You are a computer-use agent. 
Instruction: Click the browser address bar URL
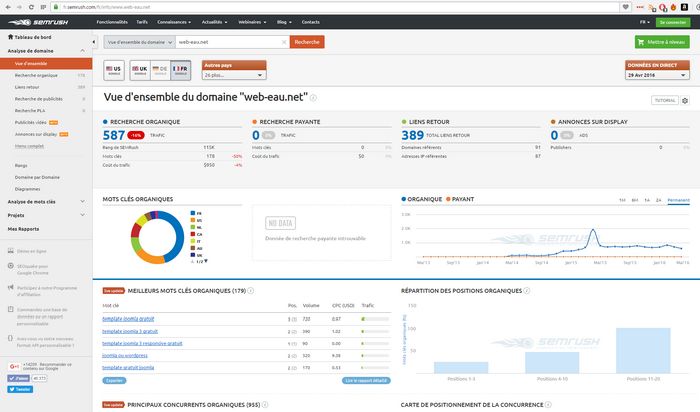[107, 7]
